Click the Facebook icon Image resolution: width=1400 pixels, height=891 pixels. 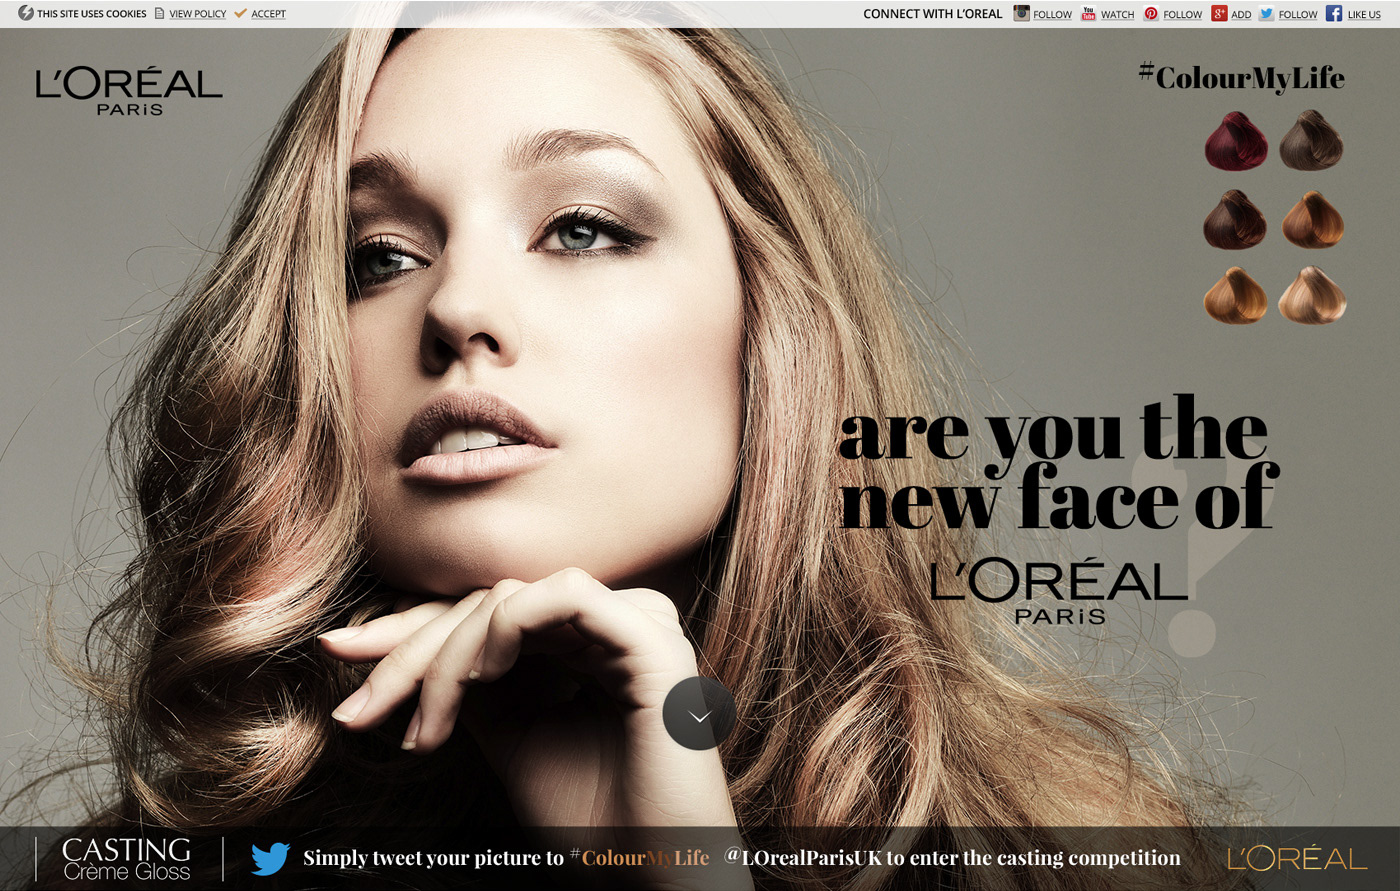(1334, 13)
